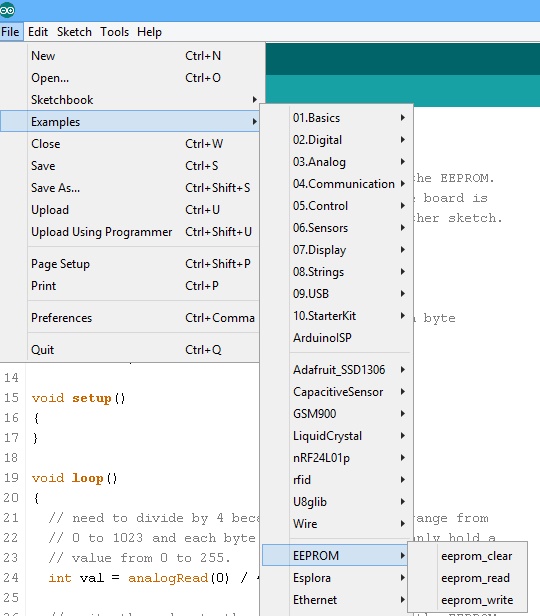Select the EEPROM examples entry
This screenshot has width=540, height=616.
(335, 556)
